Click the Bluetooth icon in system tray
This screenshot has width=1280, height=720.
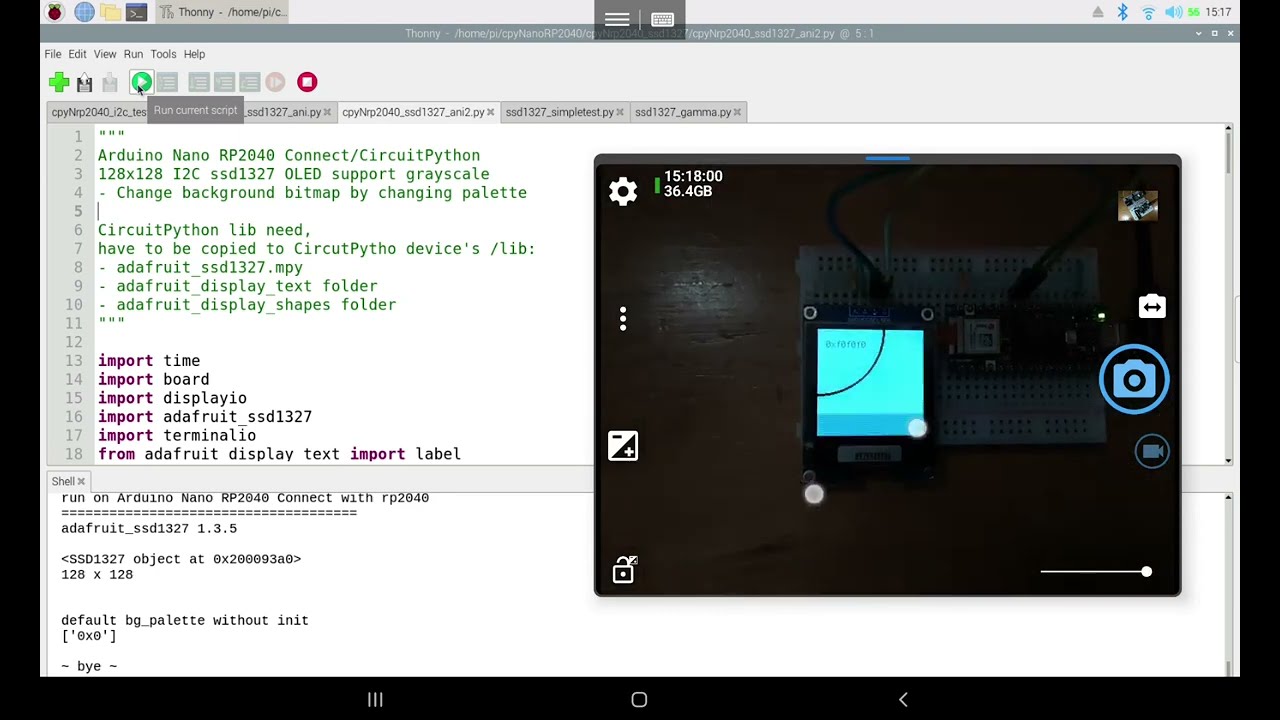click(1122, 12)
